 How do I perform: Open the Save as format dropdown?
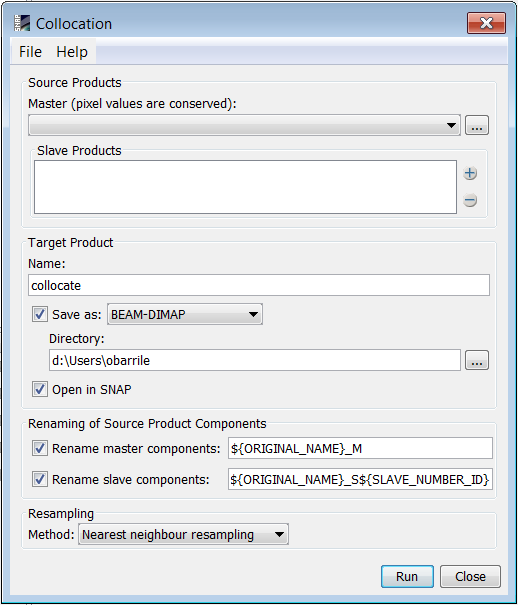(185, 314)
